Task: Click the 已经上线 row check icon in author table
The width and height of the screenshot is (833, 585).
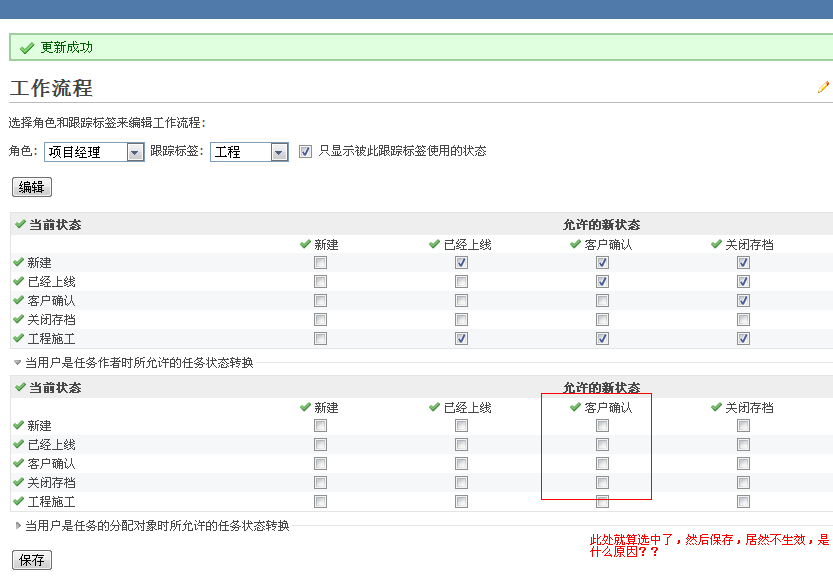Action: click(x=19, y=444)
